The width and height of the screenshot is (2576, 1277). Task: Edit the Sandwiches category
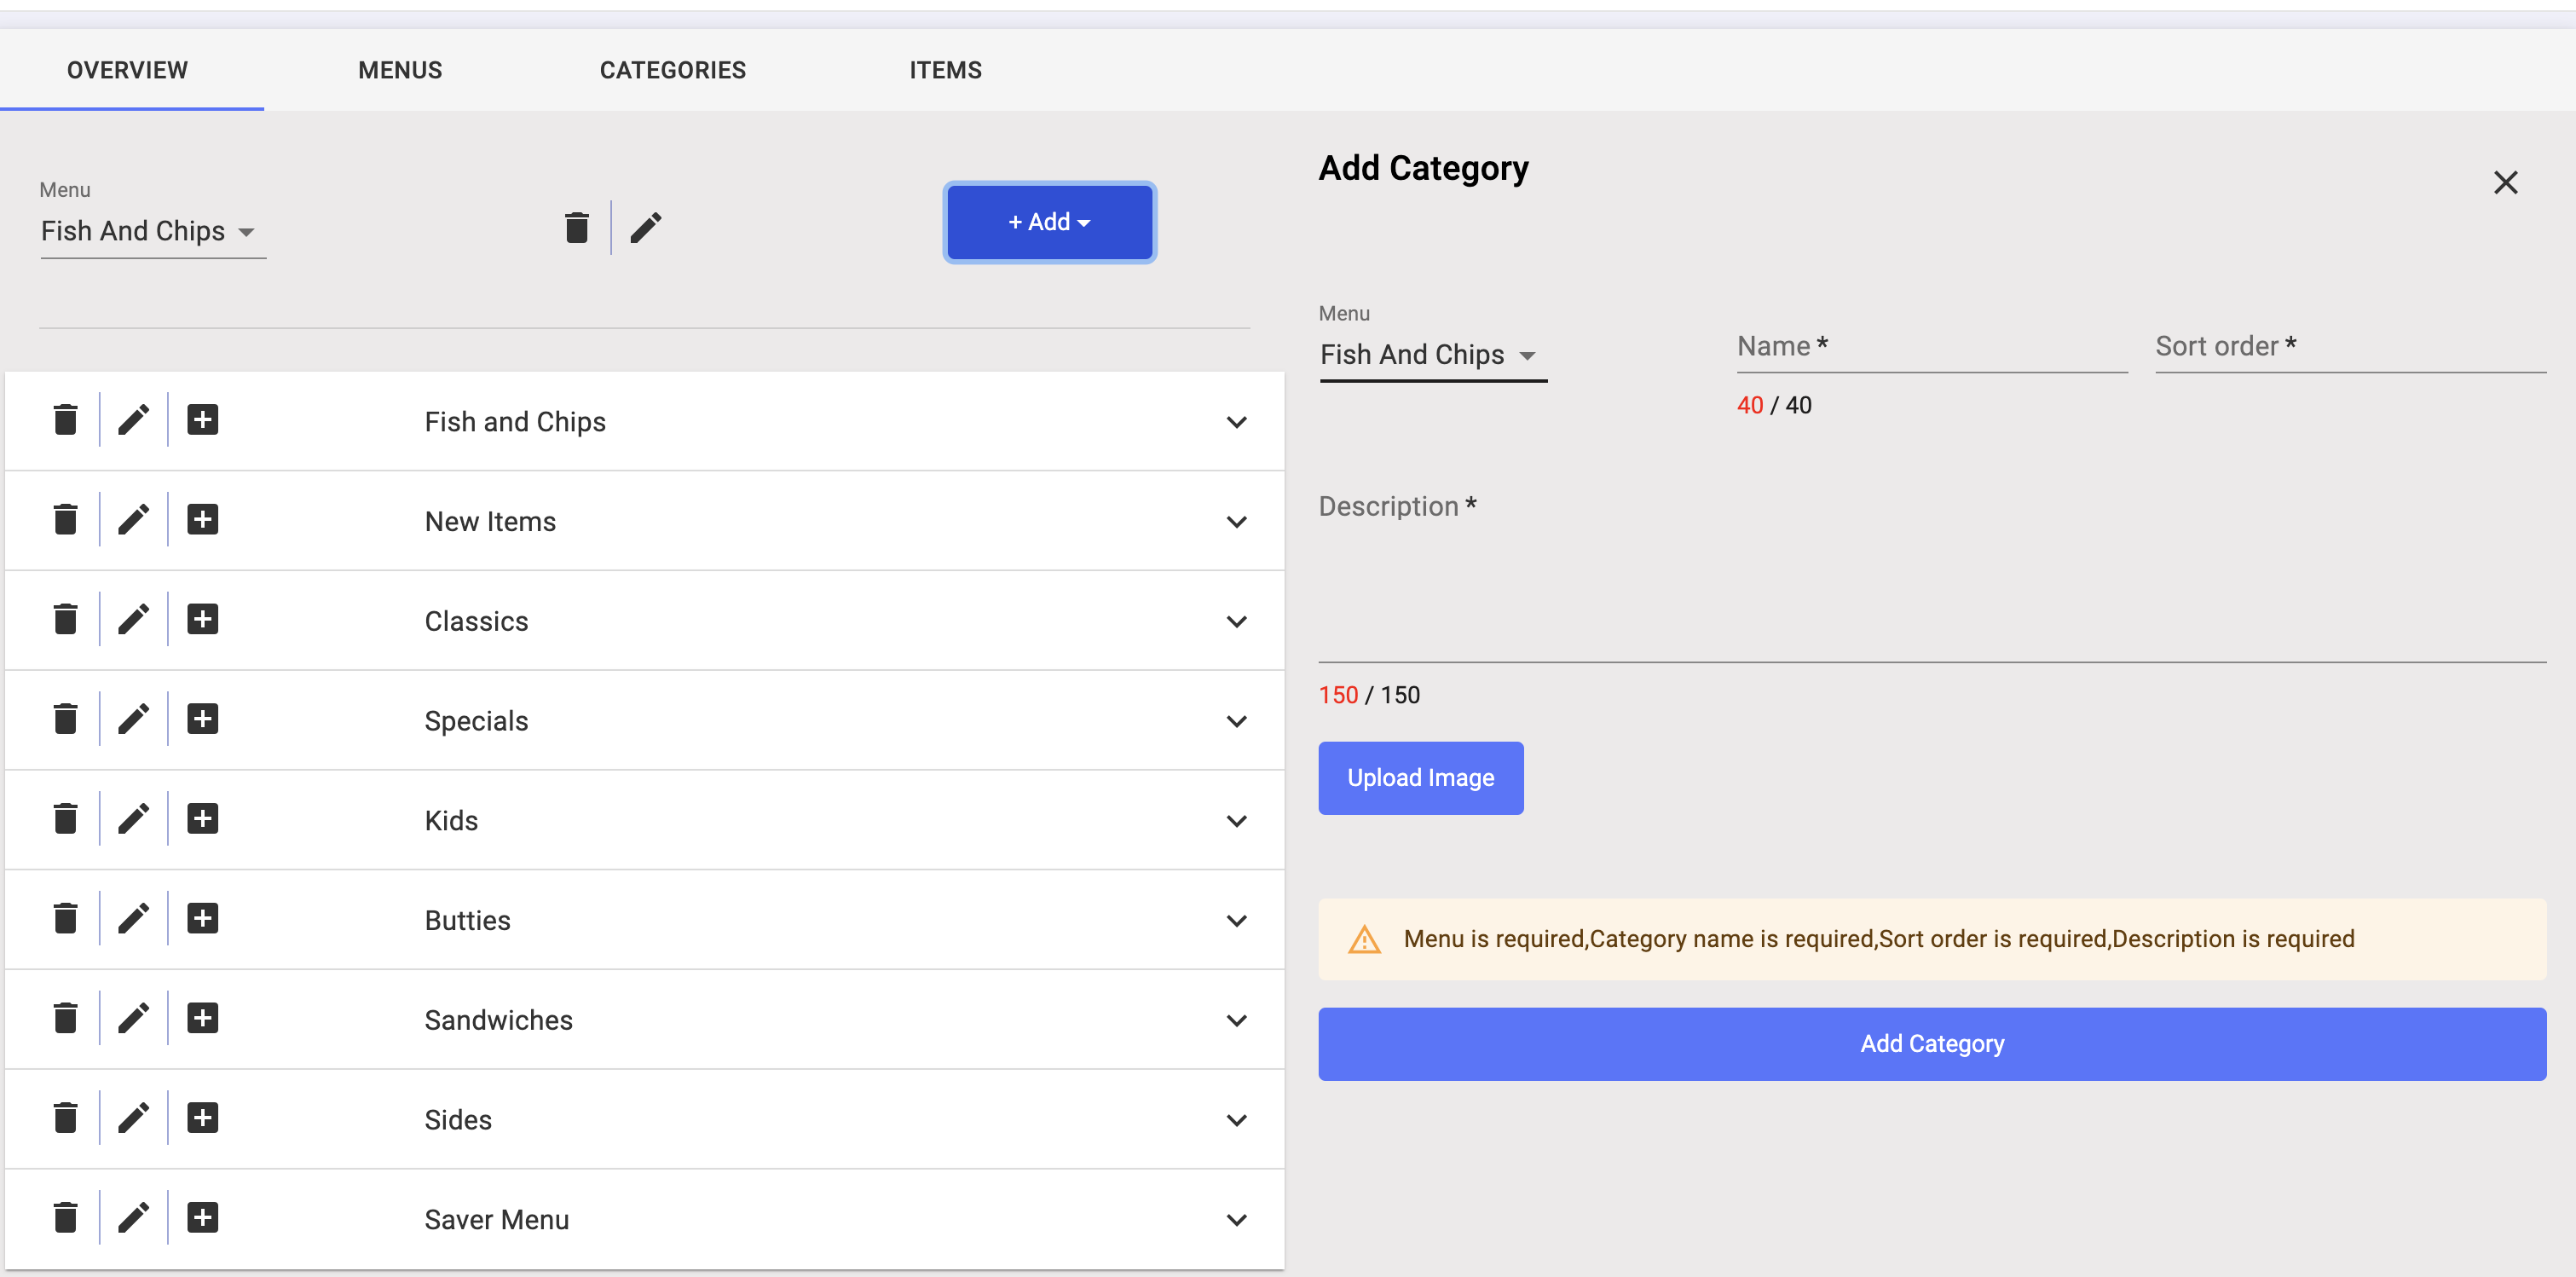(133, 1018)
